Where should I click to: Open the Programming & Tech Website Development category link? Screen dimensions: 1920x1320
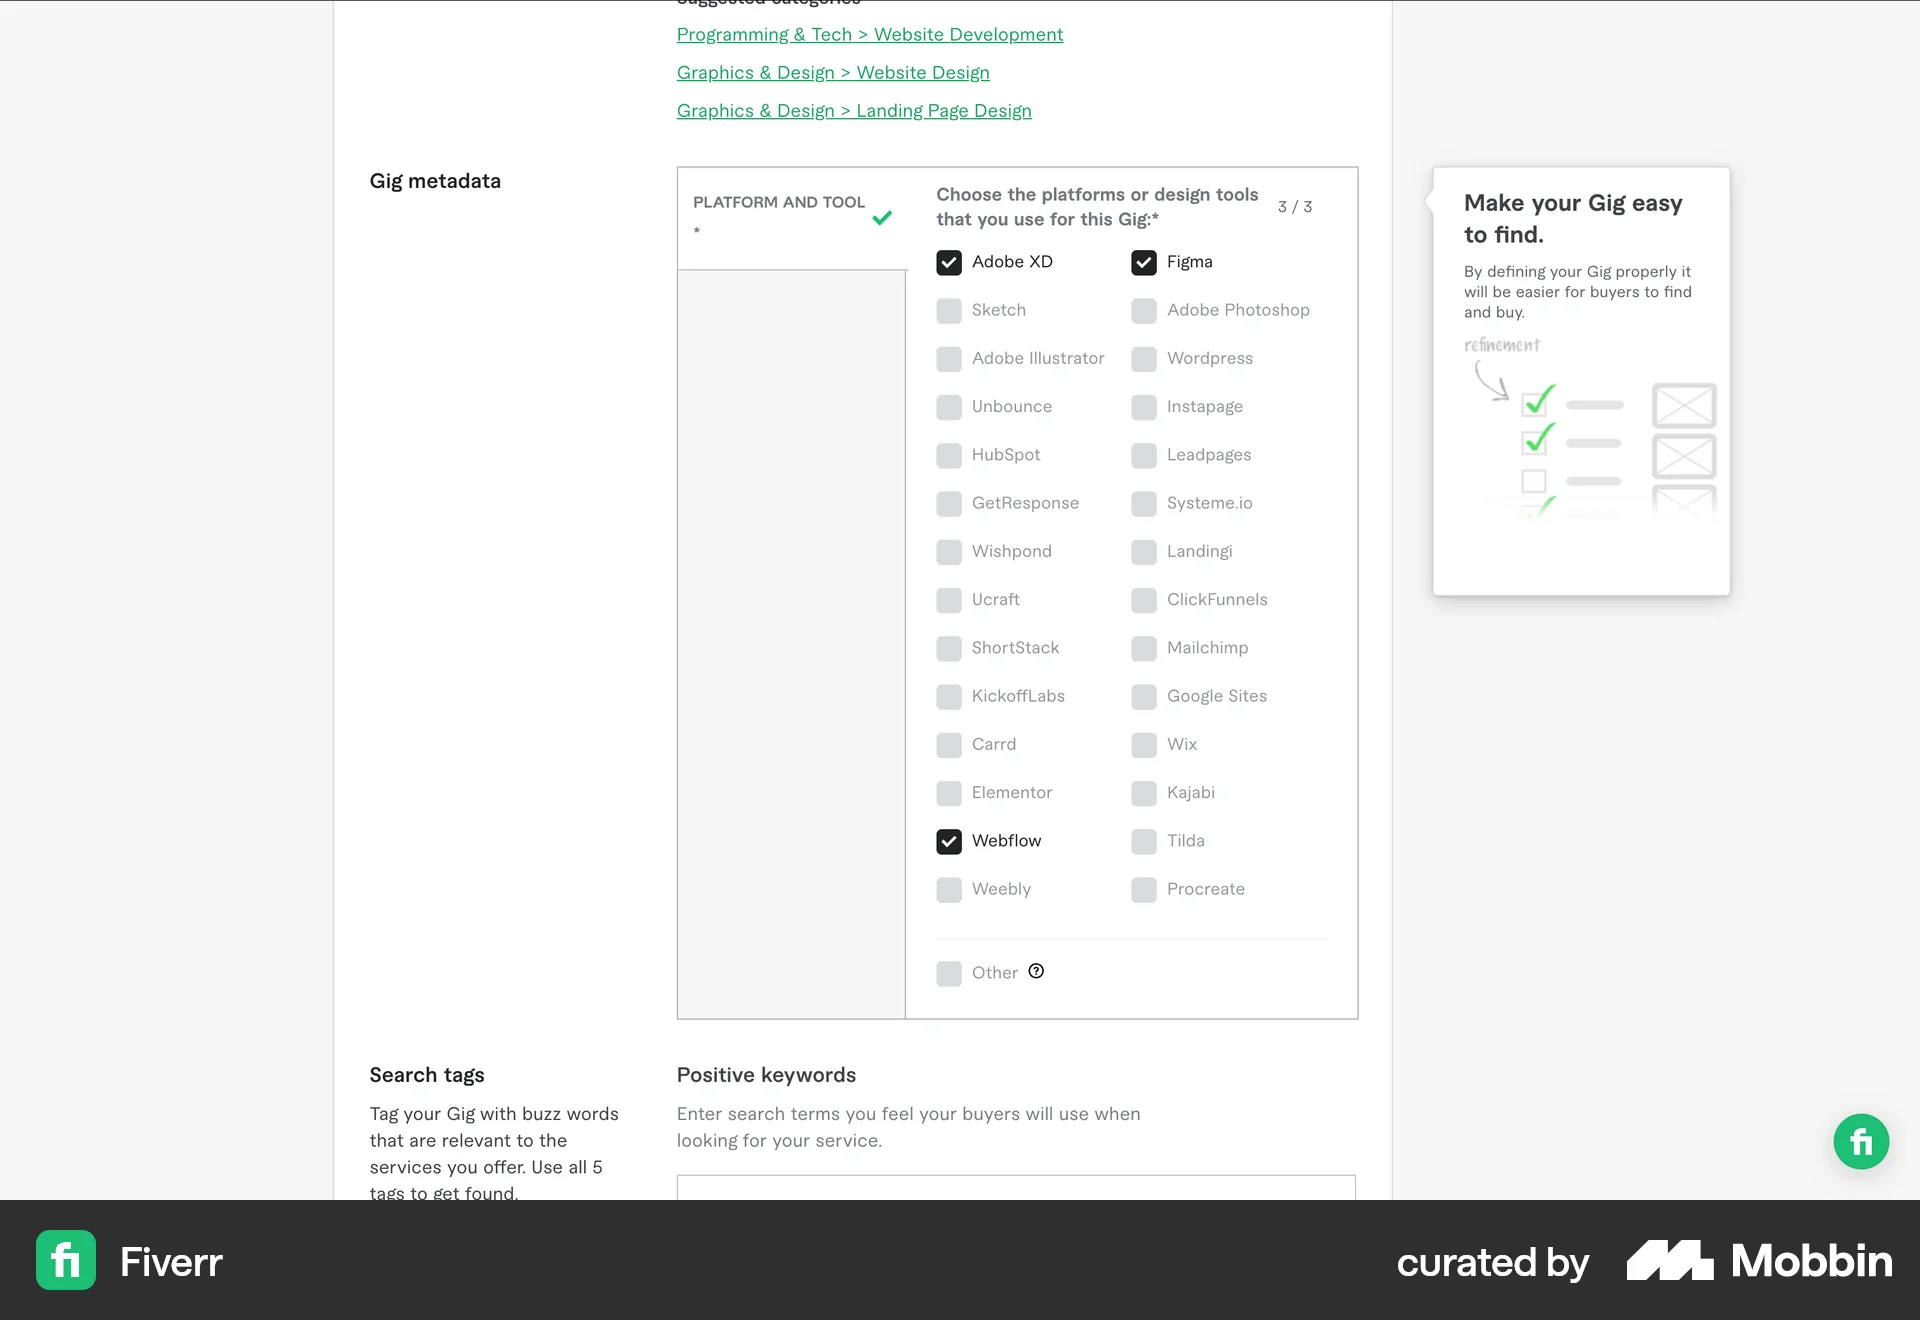click(869, 34)
